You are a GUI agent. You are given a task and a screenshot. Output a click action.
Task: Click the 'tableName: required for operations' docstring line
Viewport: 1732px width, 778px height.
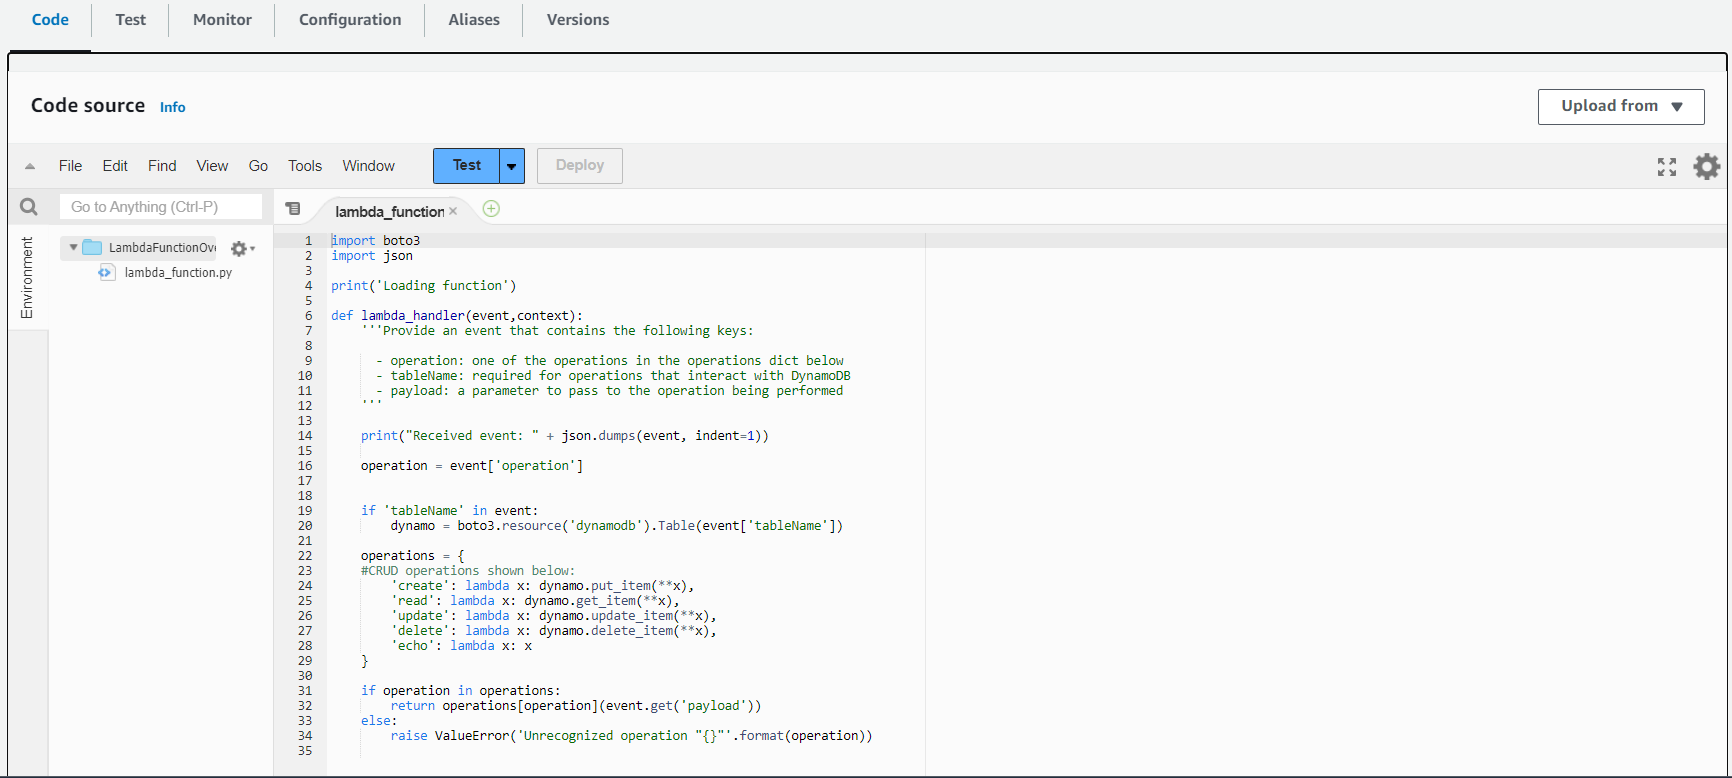click(613, 376)
